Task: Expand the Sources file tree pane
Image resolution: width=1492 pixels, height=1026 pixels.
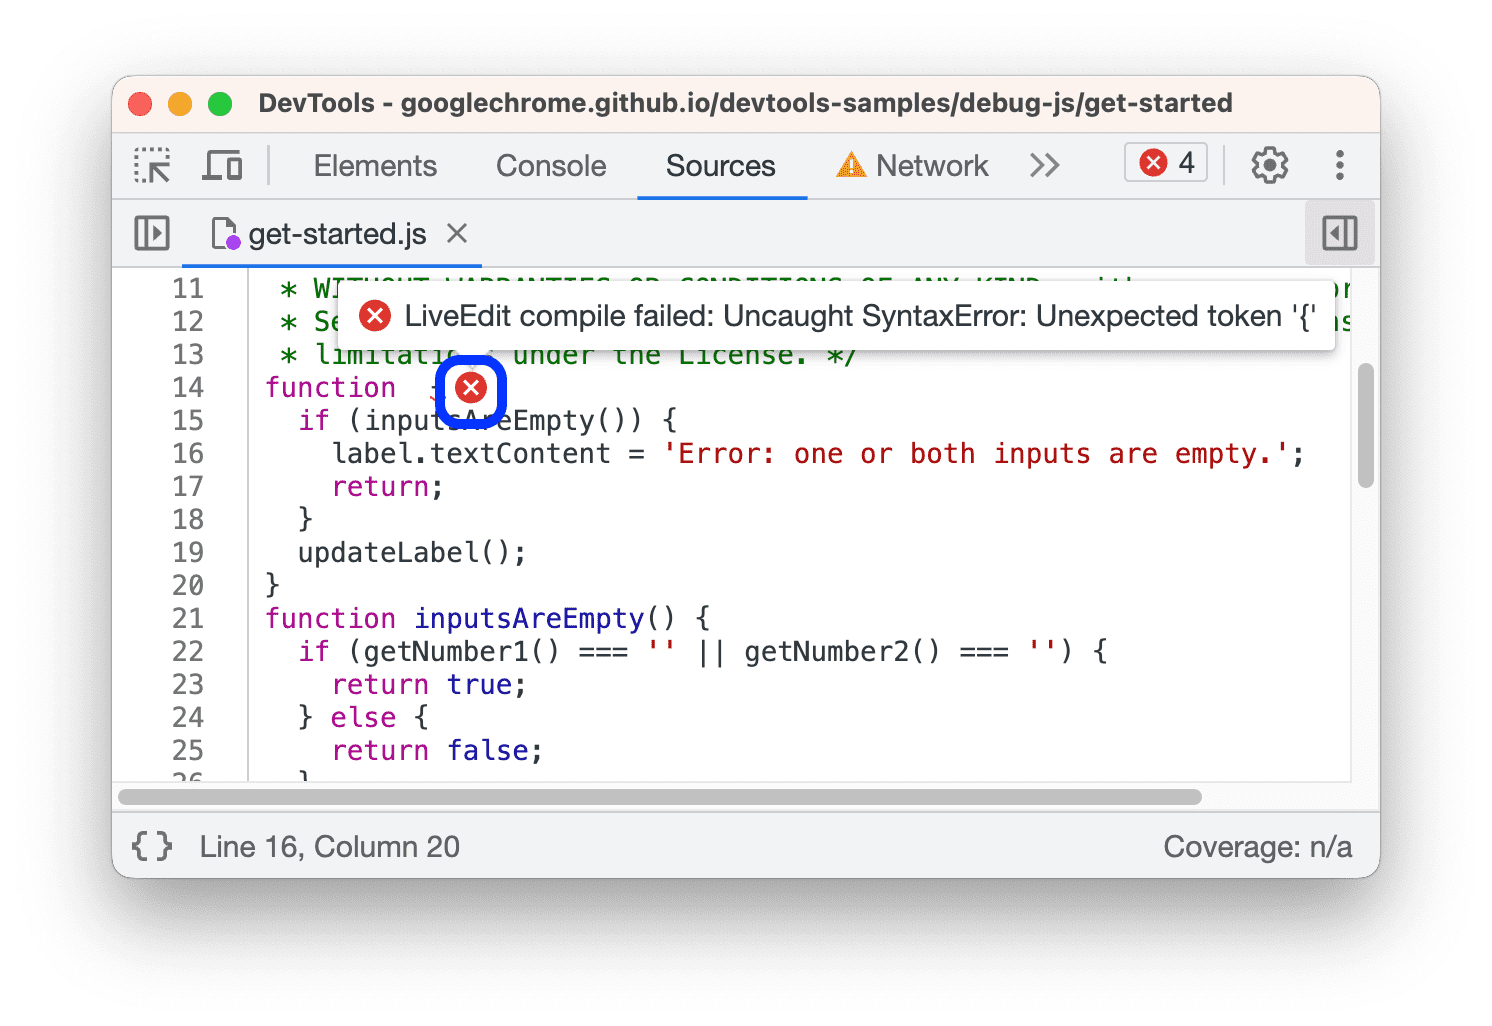Action: [151, 233]
